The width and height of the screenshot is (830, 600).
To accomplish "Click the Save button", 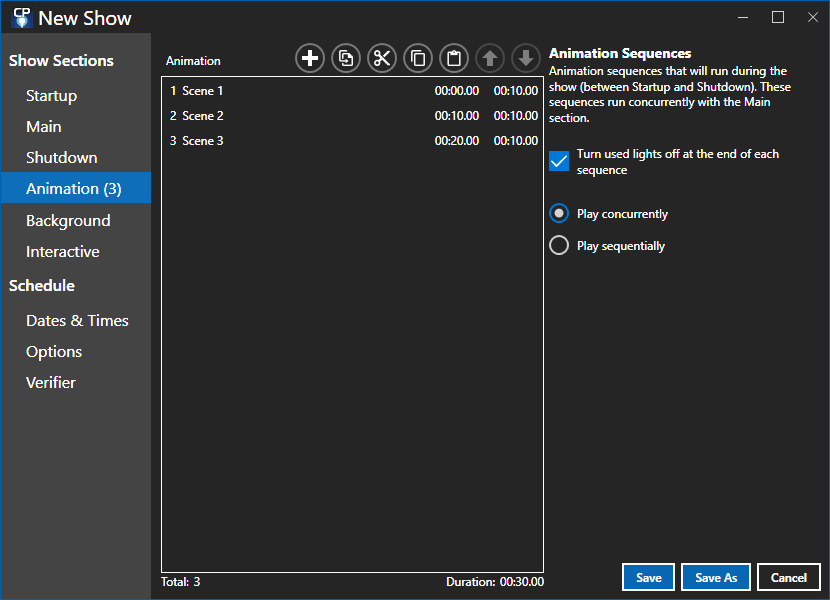I will [648, 577].
